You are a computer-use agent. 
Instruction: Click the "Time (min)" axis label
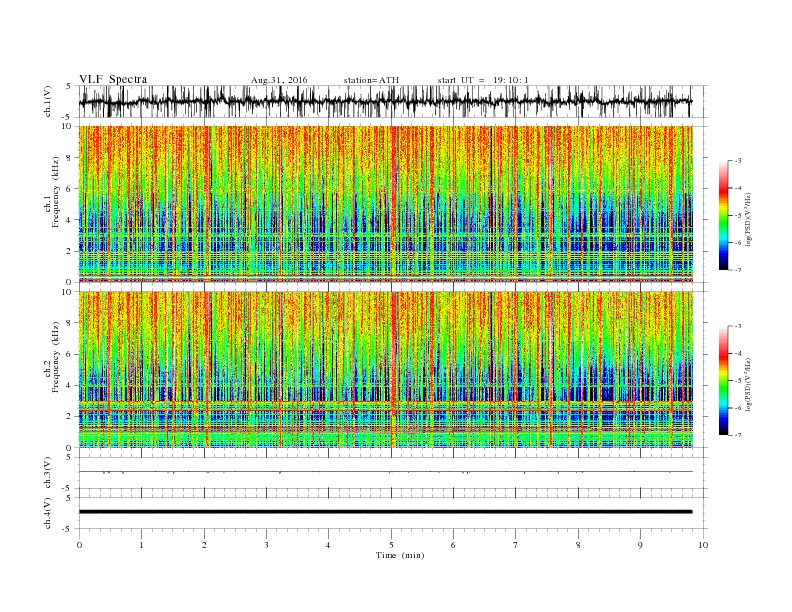pyautogui.click(x=400, y=555)
